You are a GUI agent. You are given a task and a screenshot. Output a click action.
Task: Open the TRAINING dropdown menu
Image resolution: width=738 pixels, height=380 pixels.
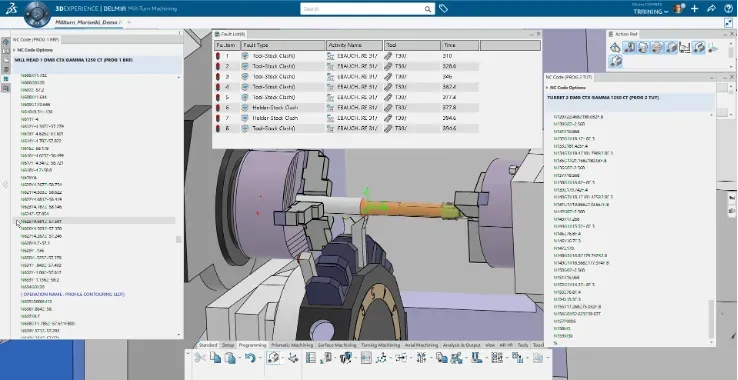(x=650, y=12)
